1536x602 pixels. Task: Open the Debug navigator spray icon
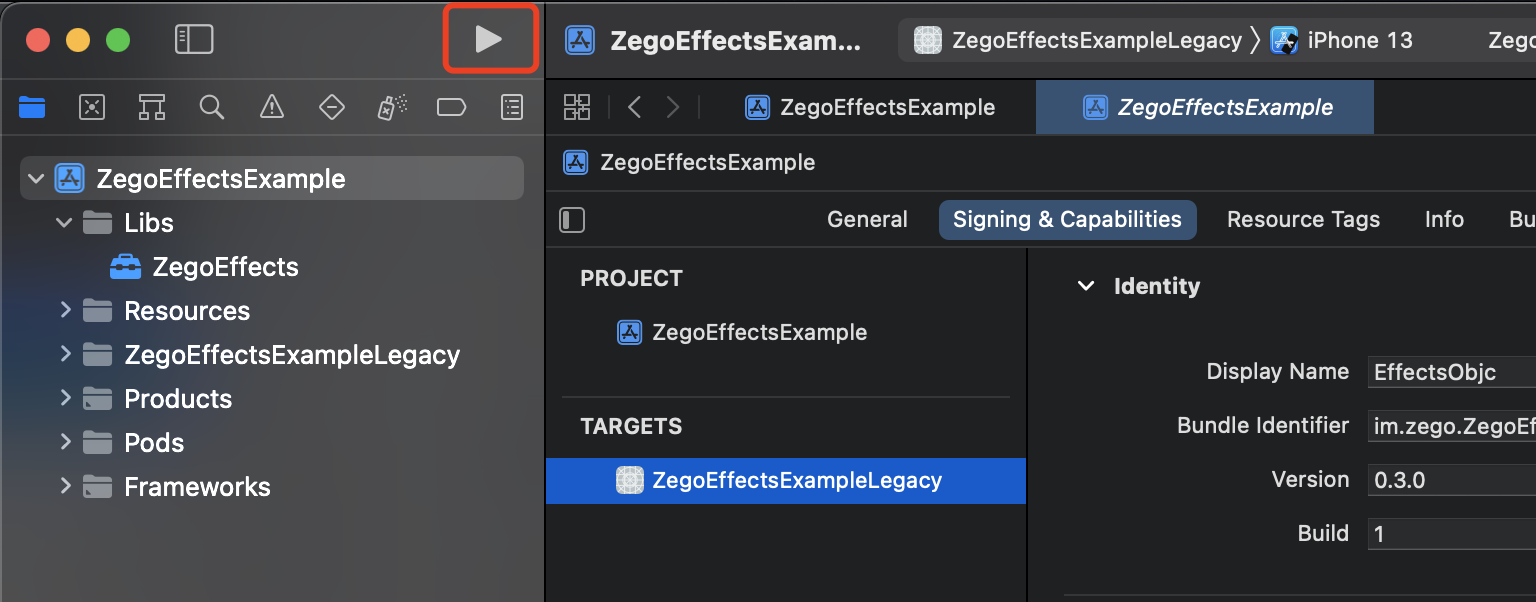coord(392,107)
